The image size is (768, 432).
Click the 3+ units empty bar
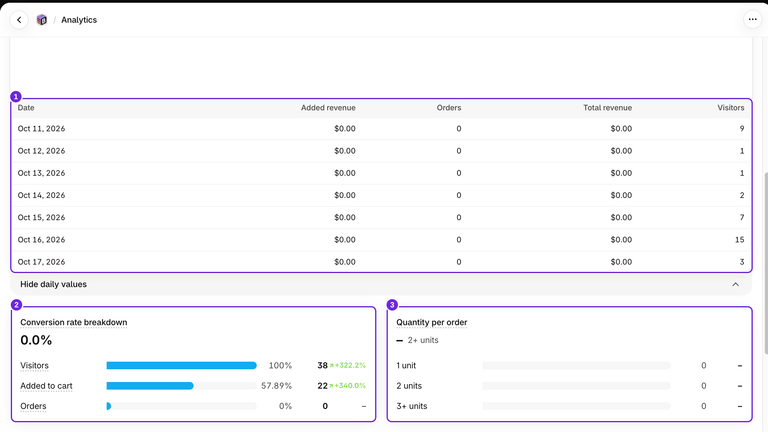(576, 406)
